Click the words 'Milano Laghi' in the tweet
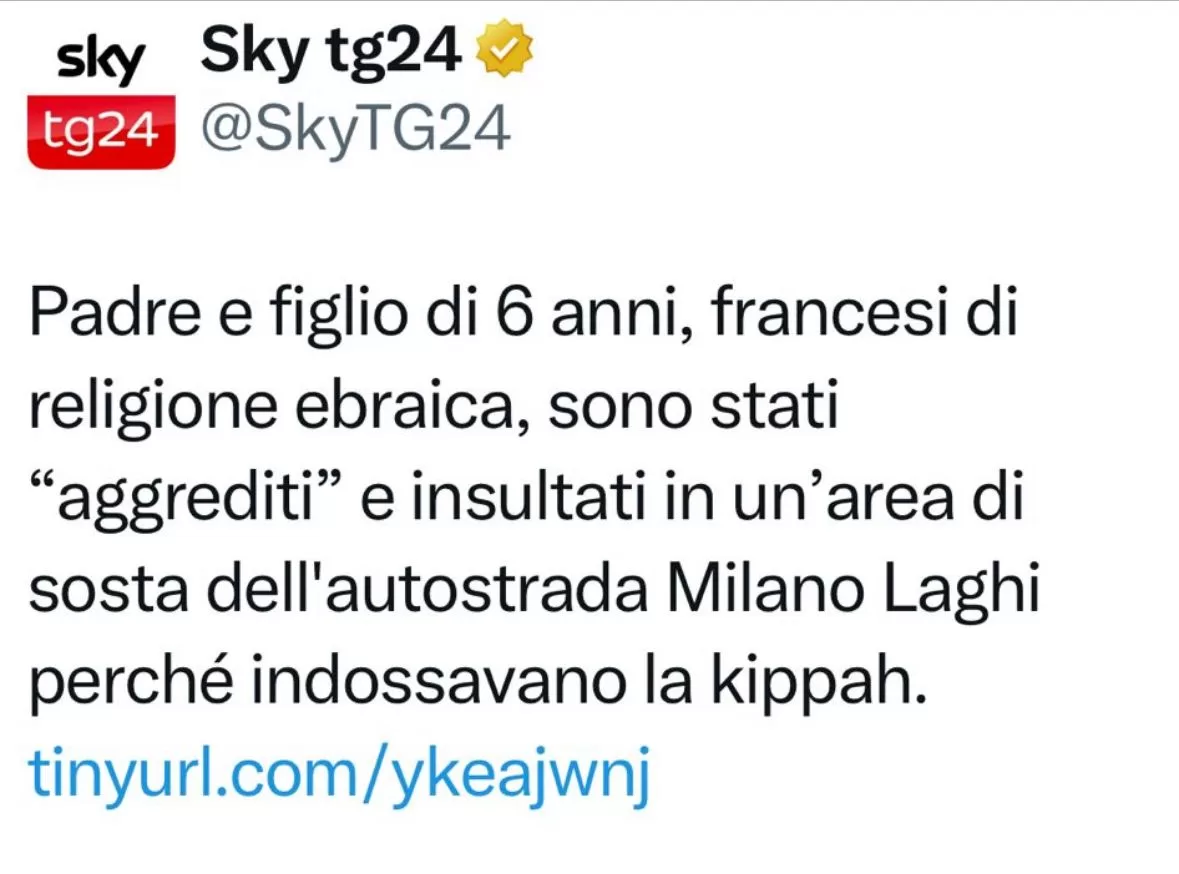This screenshot has height=874, width=1179. (853, 589)
